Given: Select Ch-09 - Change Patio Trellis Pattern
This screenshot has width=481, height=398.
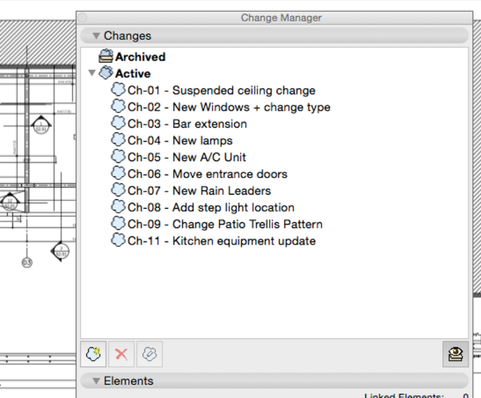Looking at the screenshot, I should click(x=225, y=224).
